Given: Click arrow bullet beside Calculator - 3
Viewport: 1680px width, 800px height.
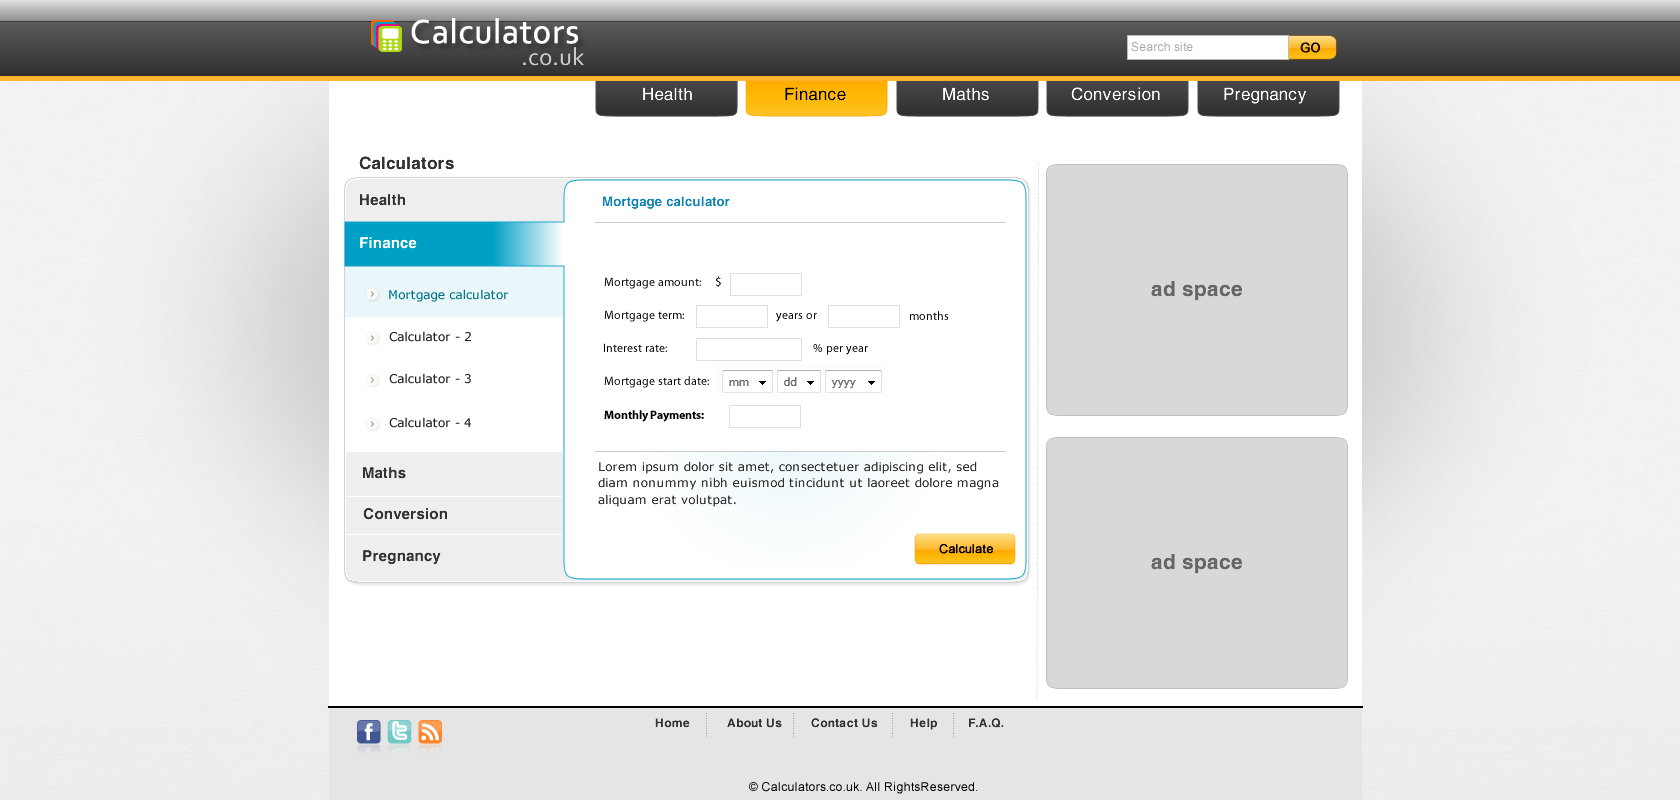Looking at the screenshot, I should point(373,380).
